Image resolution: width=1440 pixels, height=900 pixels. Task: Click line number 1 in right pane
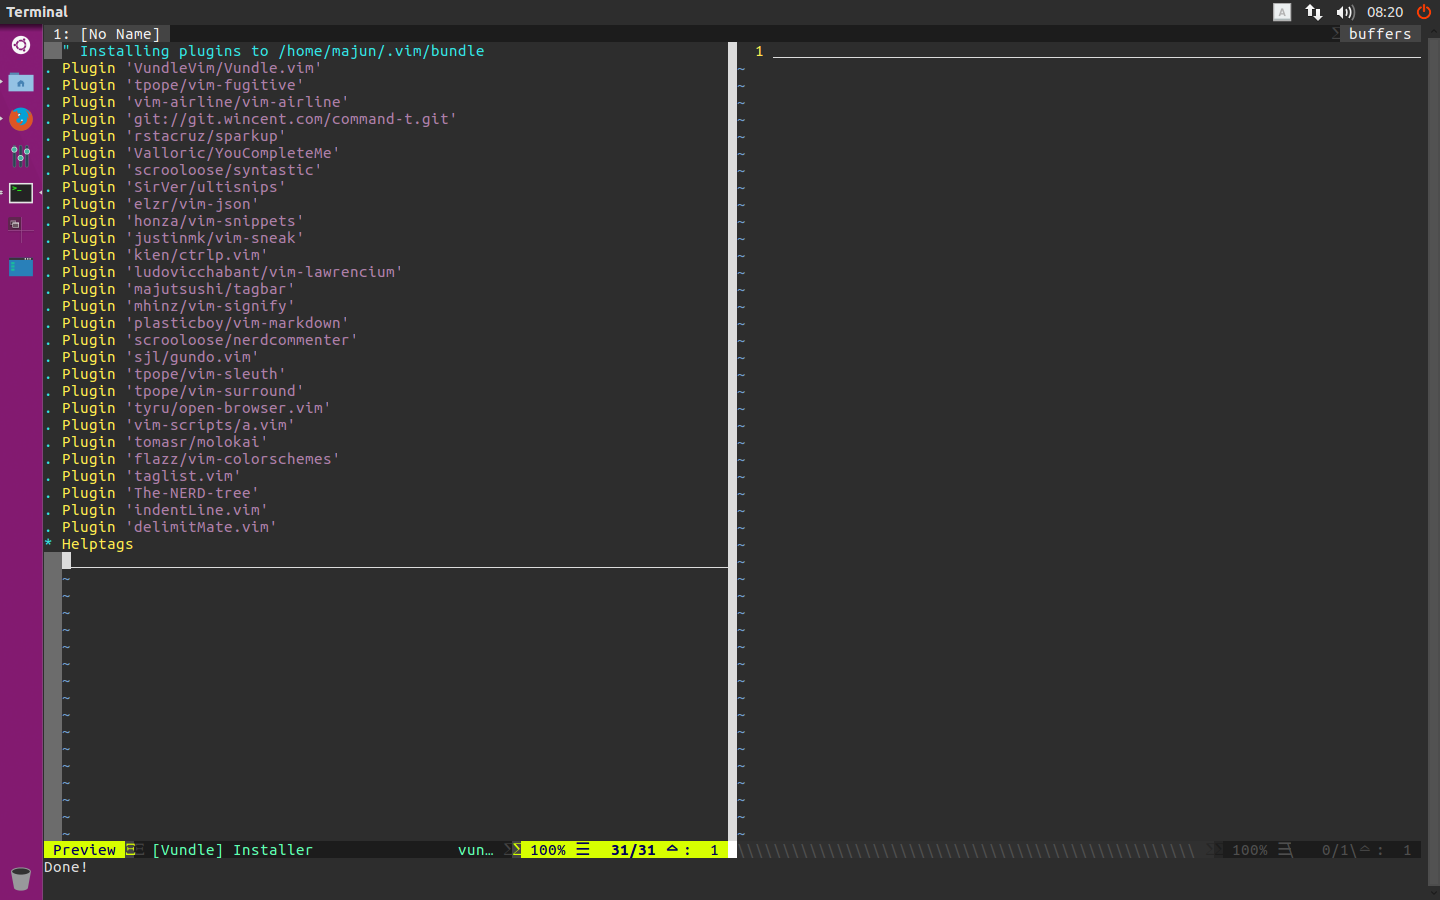tap(759, 51)
